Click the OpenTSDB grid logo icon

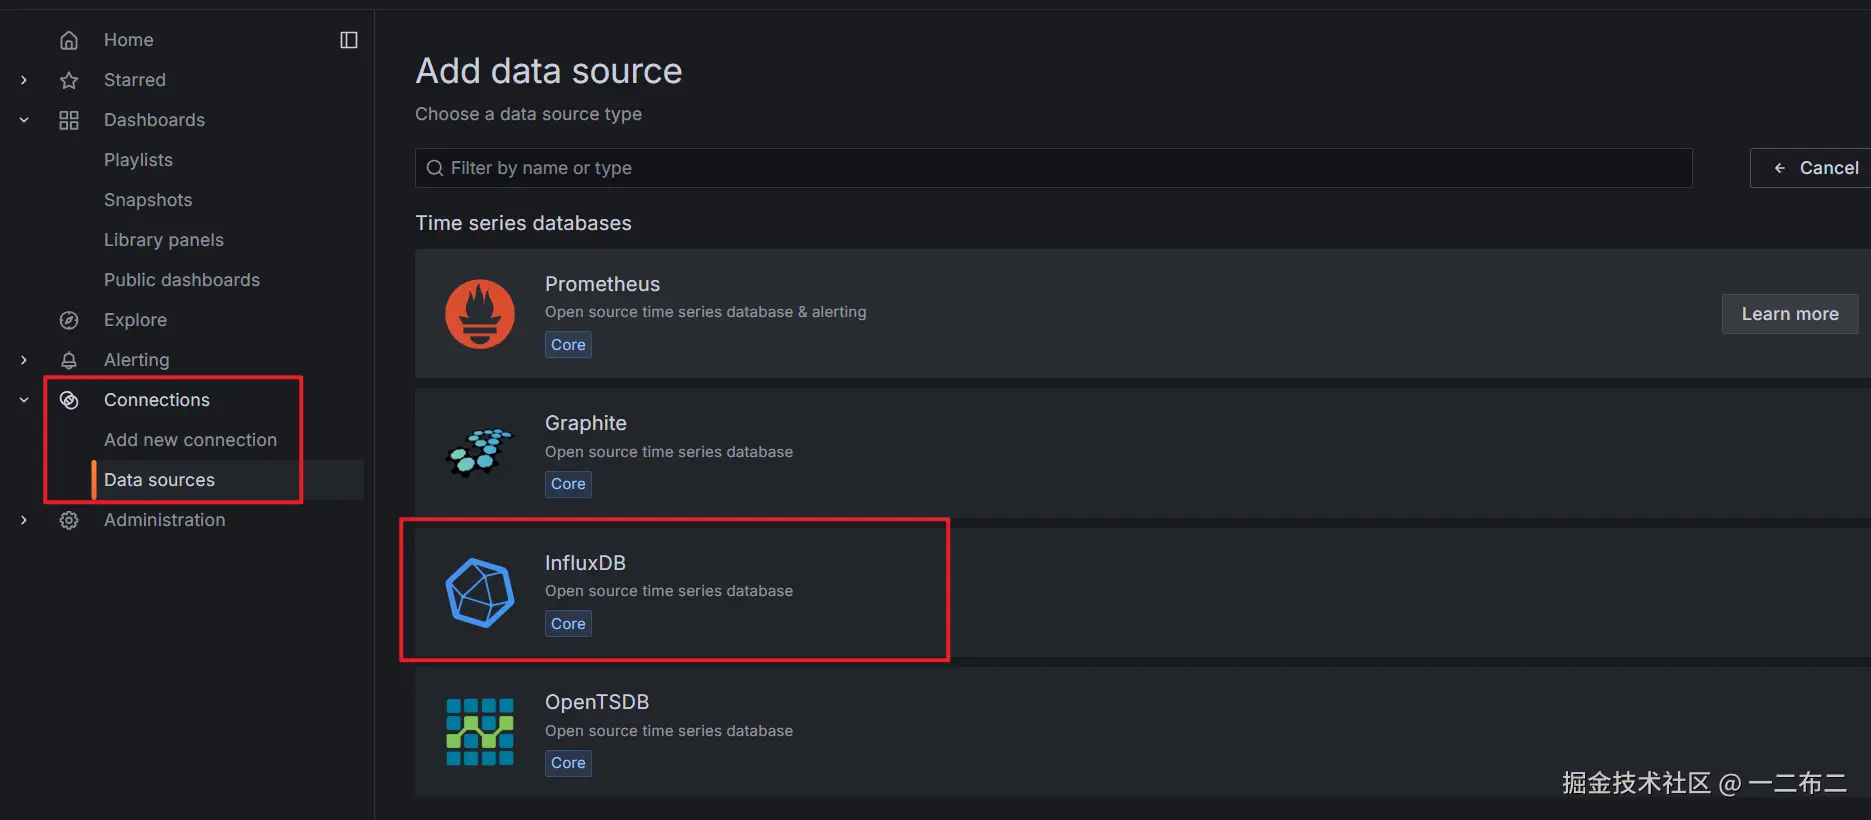pyautogui.click(x=480, y=732)
